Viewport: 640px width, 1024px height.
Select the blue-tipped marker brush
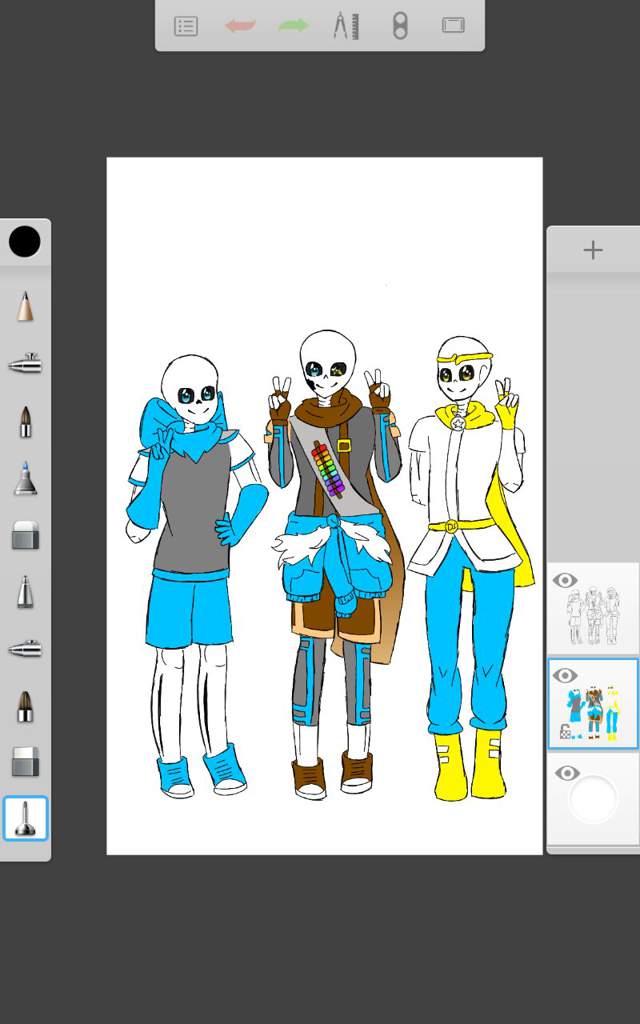[25, 478]
